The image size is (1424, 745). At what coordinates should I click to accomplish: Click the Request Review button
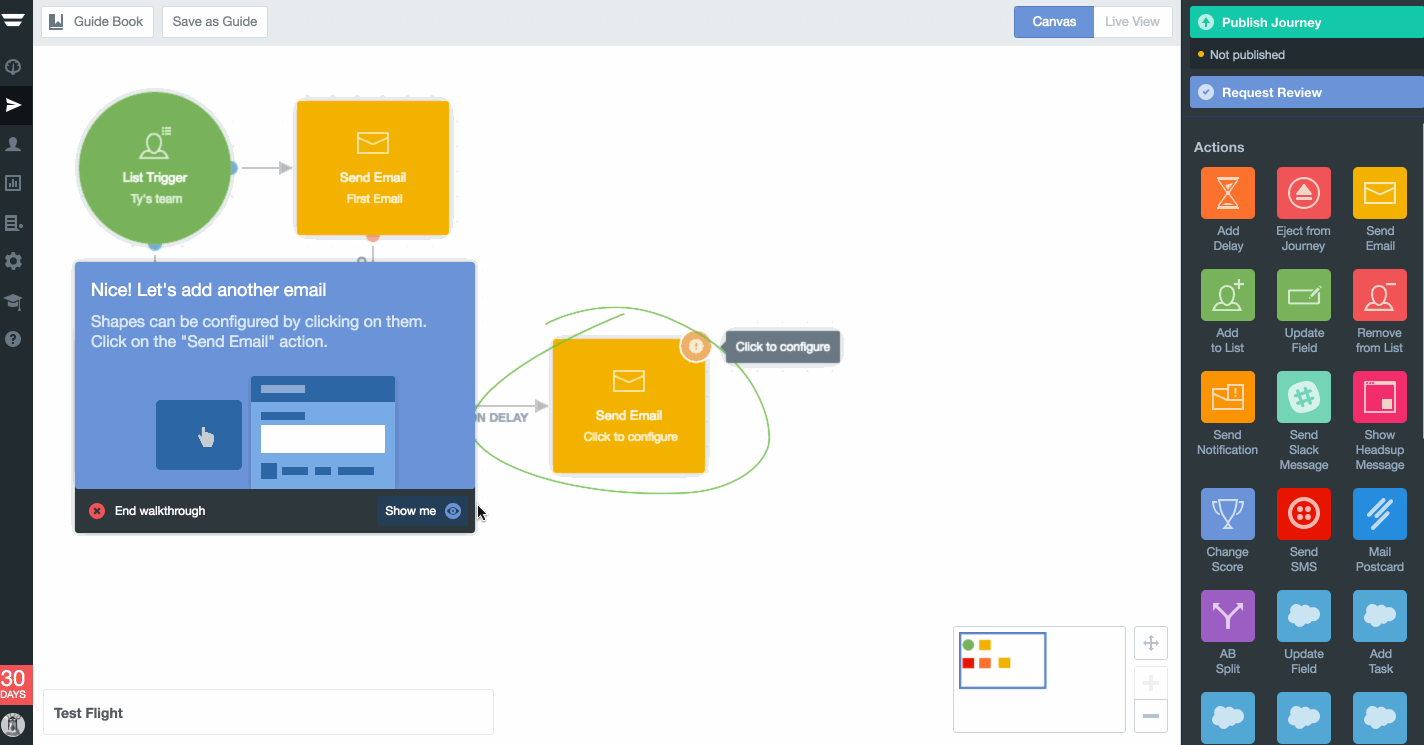(1307, 92)
